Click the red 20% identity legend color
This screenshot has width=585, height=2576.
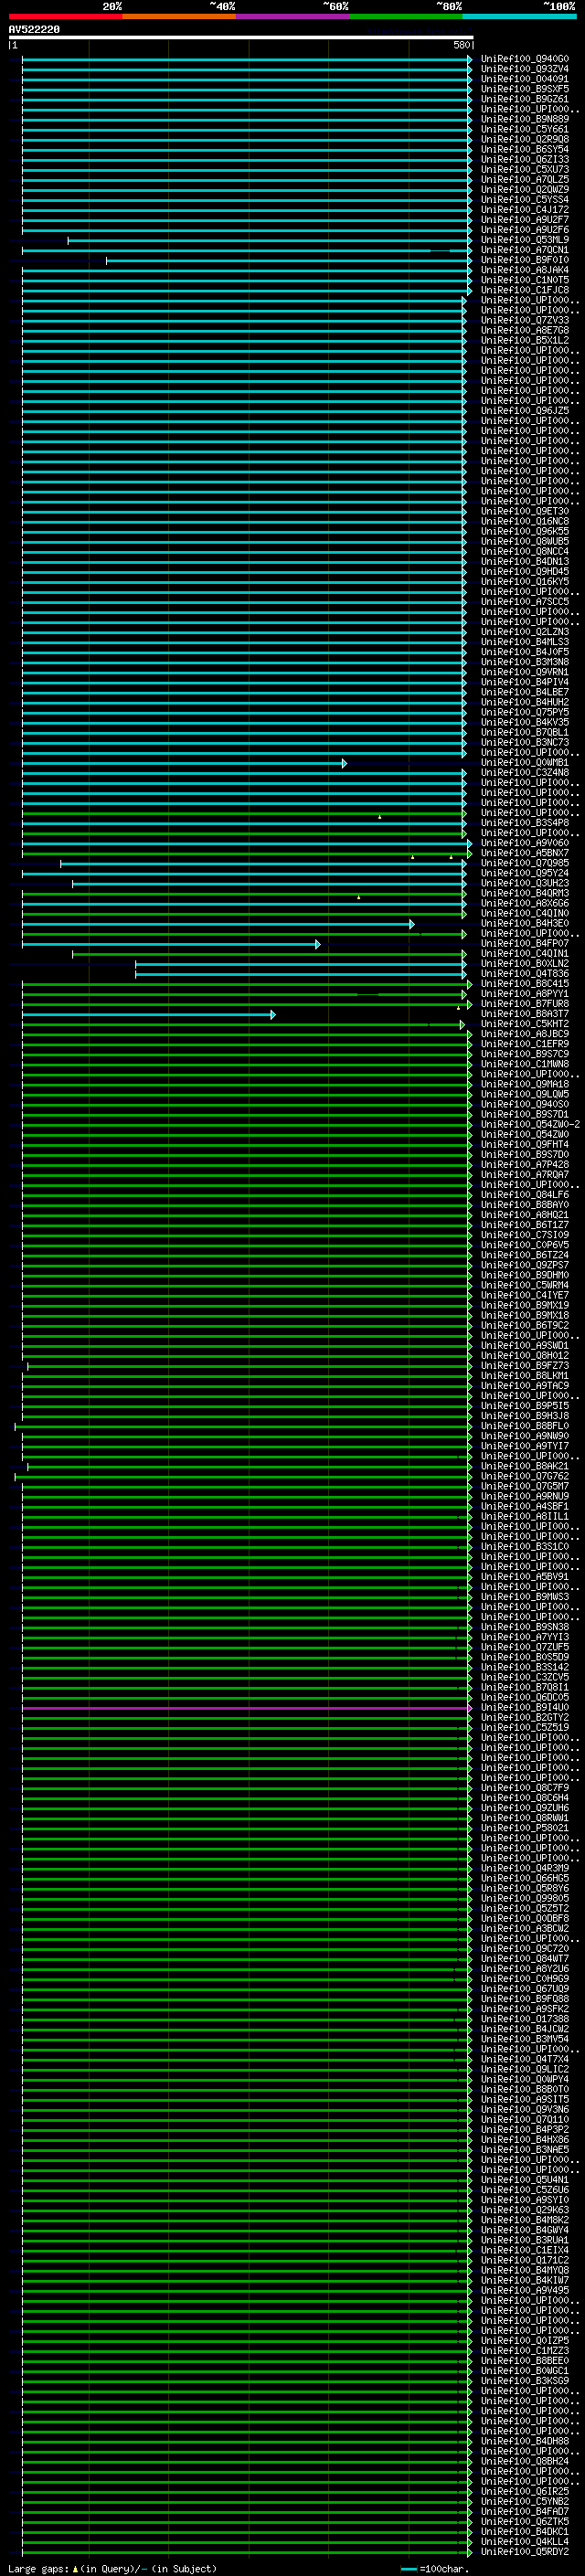tap(65, 16)
